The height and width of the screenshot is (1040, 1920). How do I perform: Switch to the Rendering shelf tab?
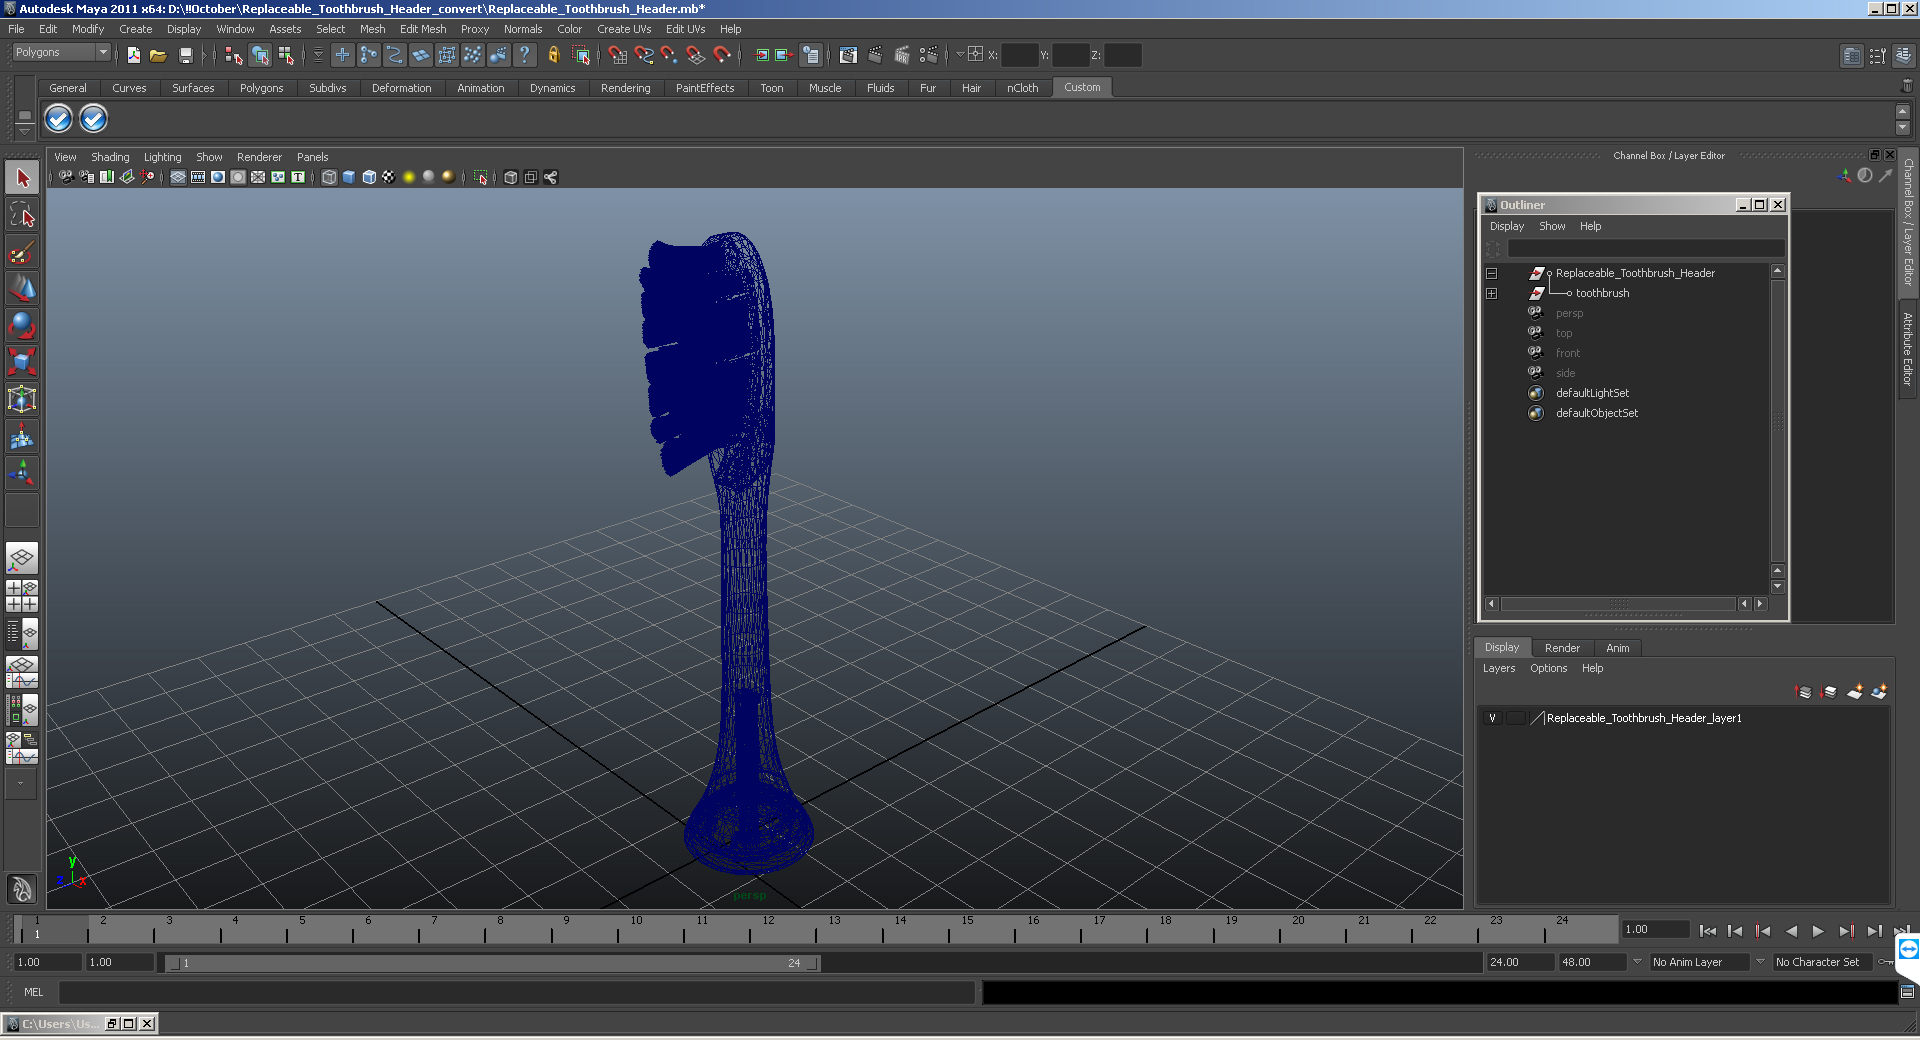tap(625, 88)
